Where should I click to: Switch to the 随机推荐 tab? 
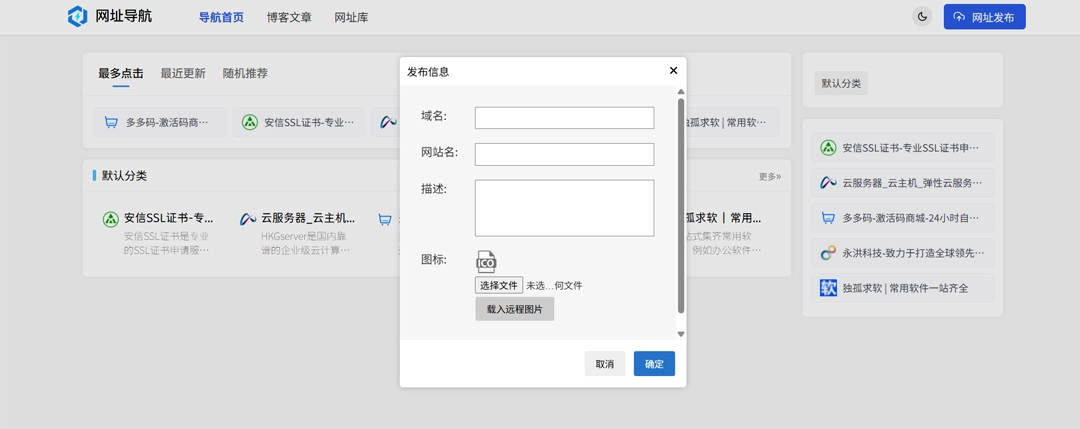pyautogui.click(x=245, y=73)
